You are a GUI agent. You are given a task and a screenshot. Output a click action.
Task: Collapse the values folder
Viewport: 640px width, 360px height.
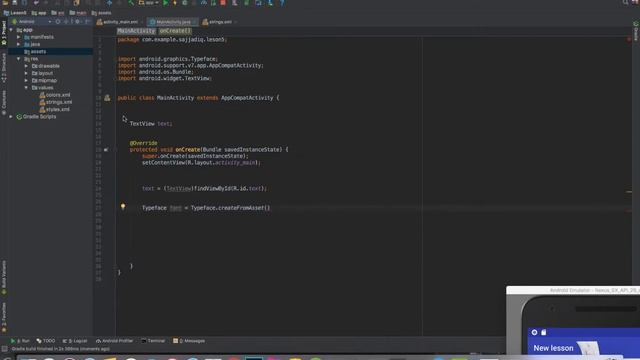click(x=26, y=88)
